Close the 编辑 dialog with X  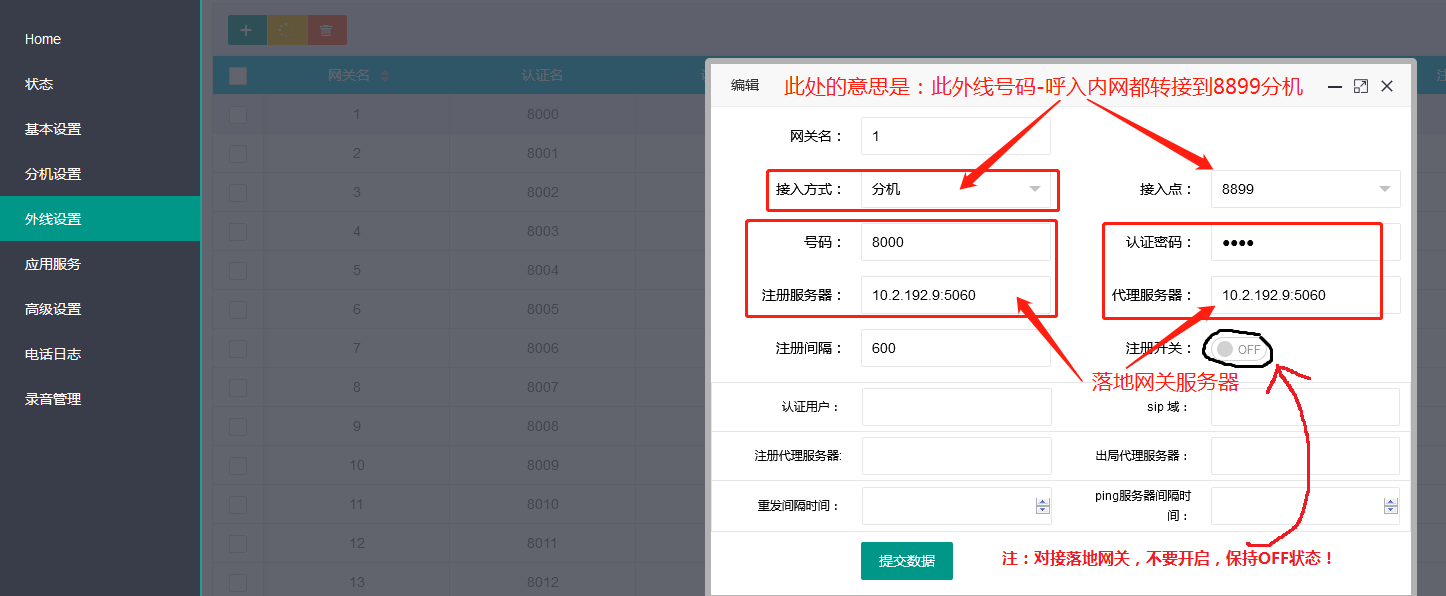[1387, 87]
